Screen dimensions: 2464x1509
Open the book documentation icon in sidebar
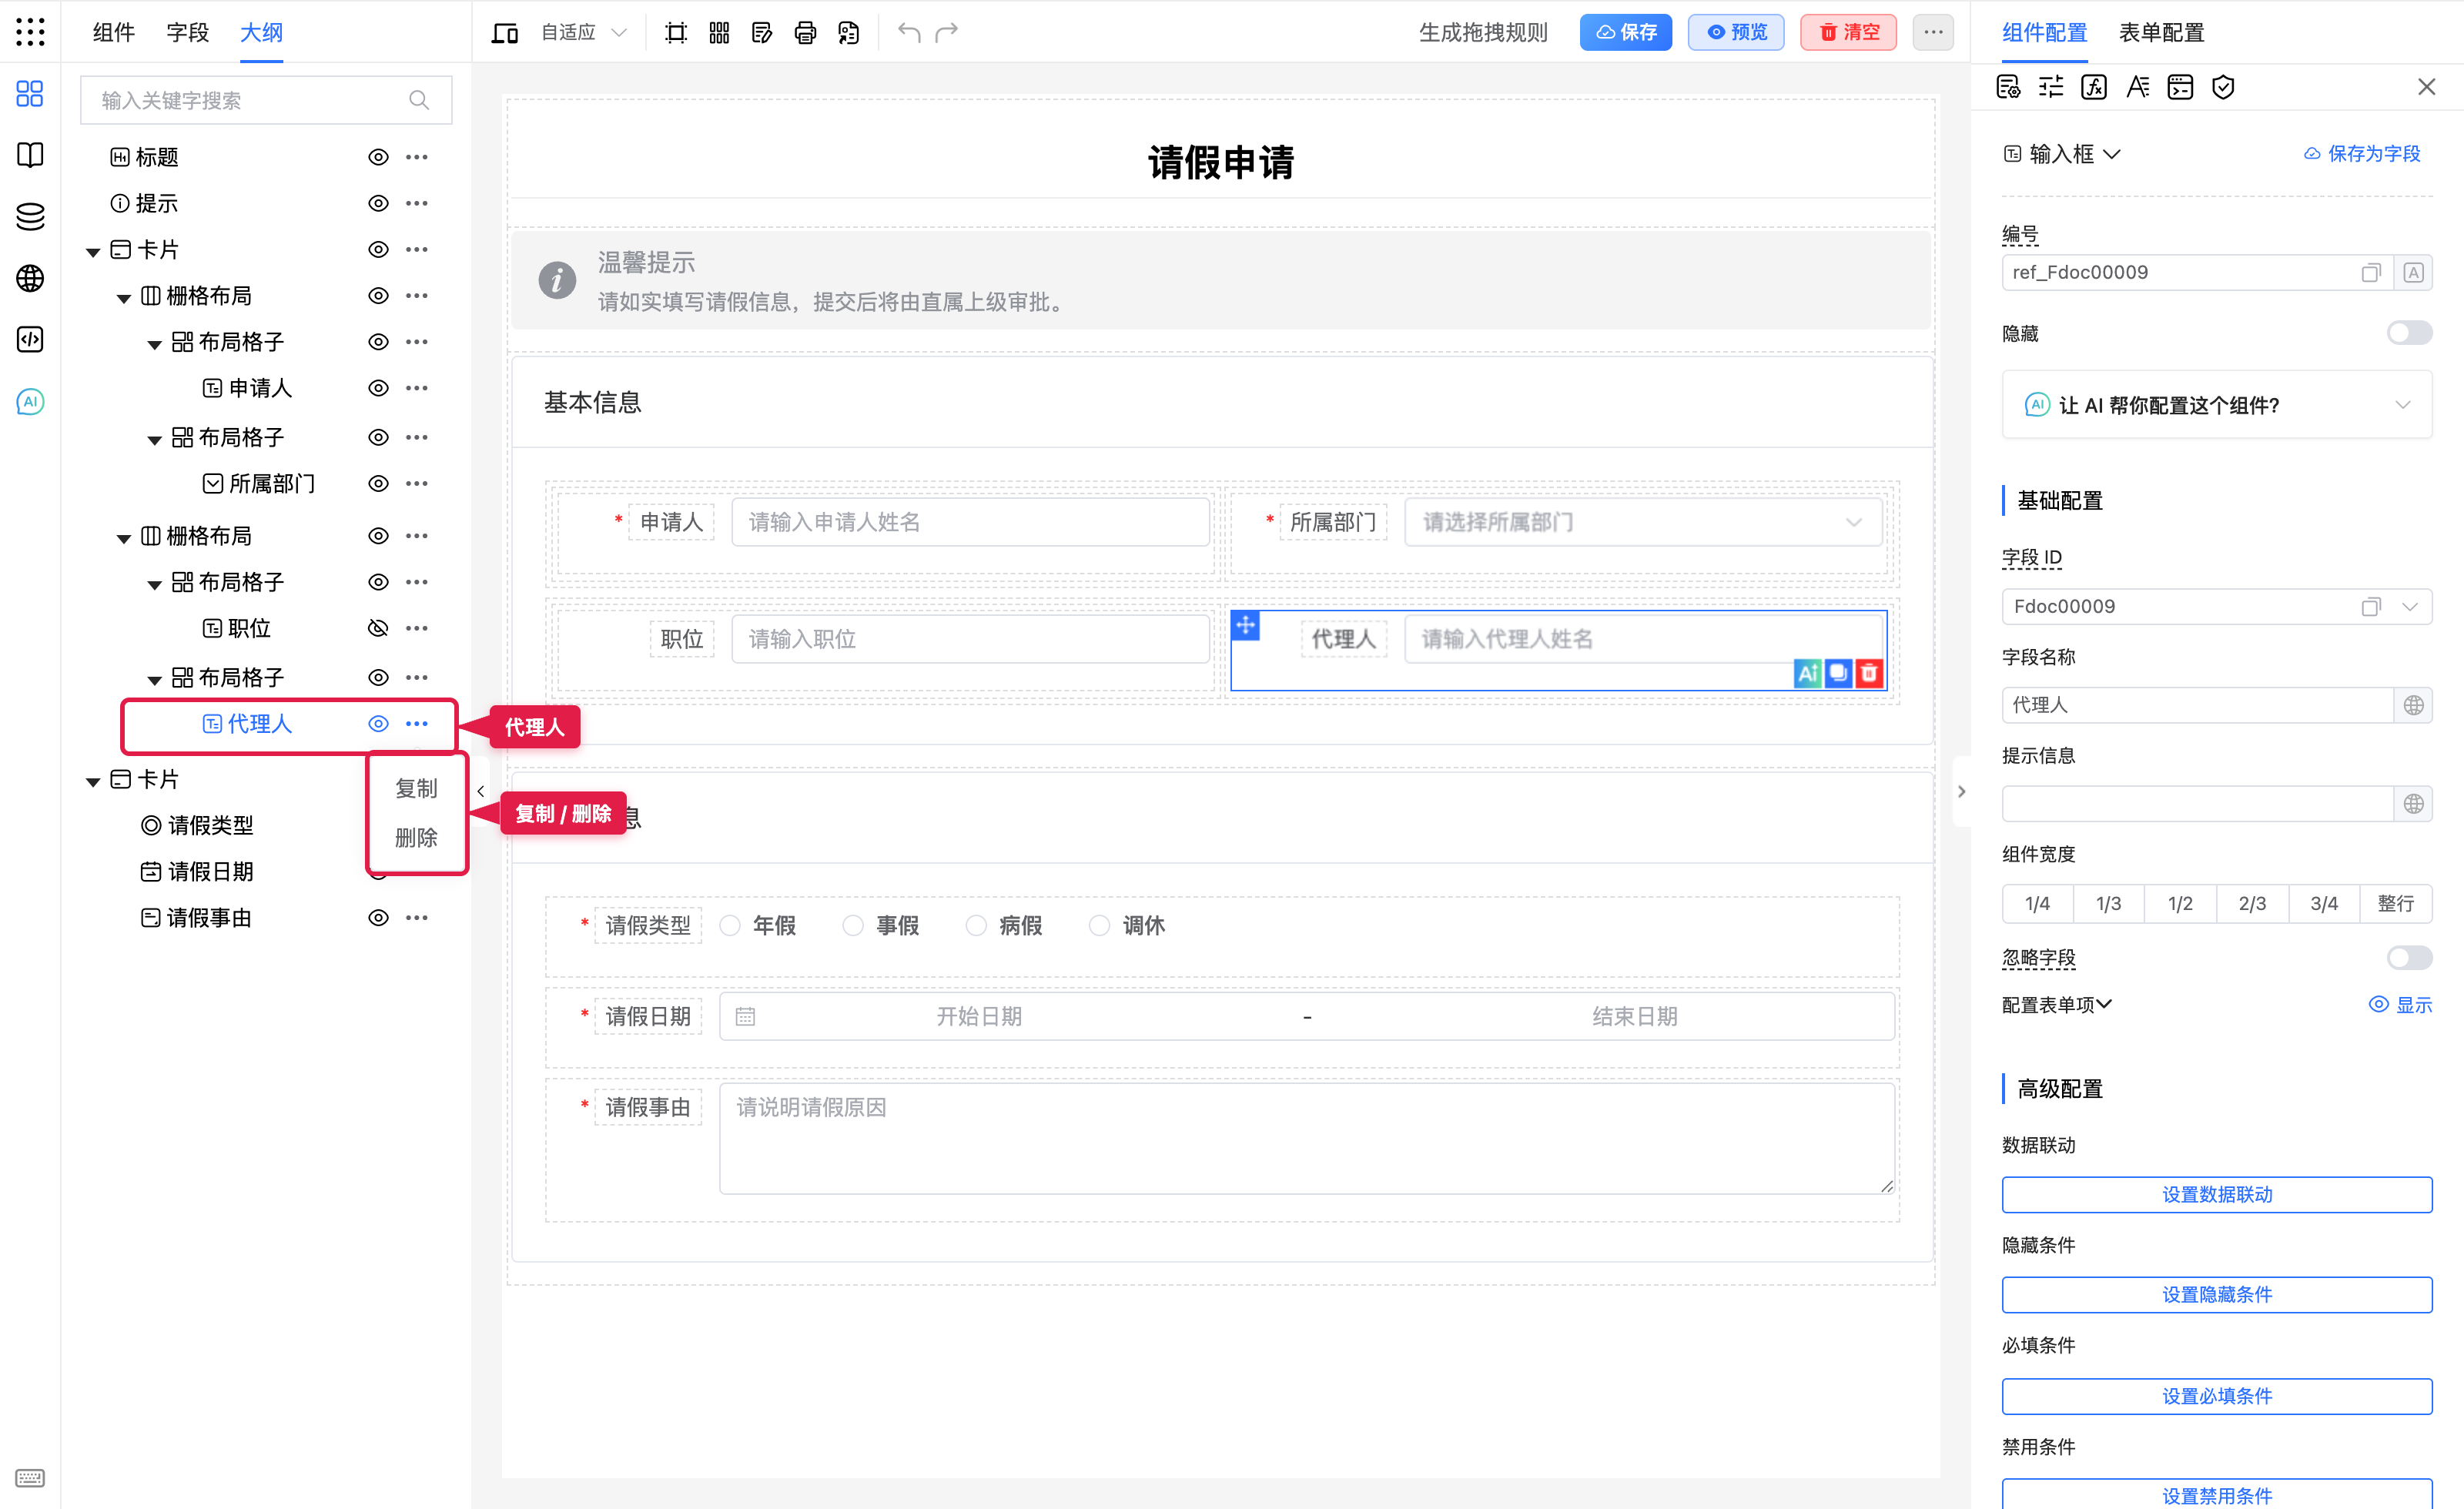30,155
